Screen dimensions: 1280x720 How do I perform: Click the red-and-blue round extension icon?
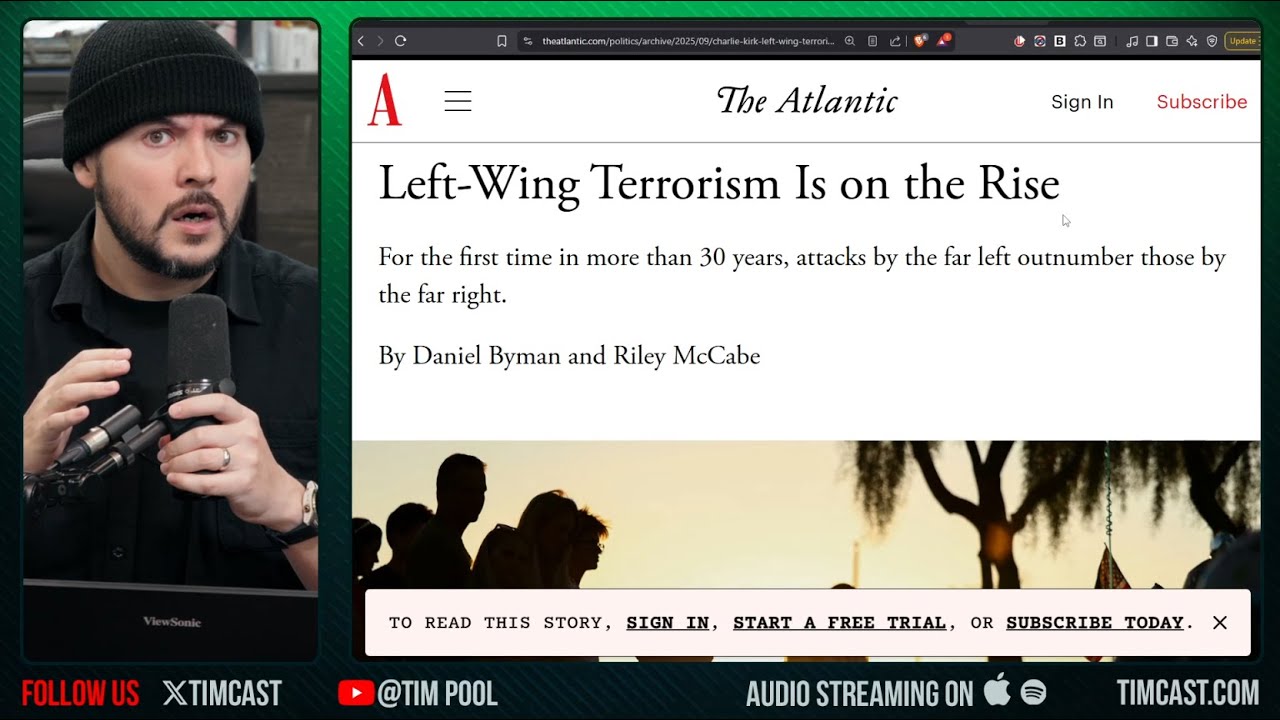coord(1040,41)
